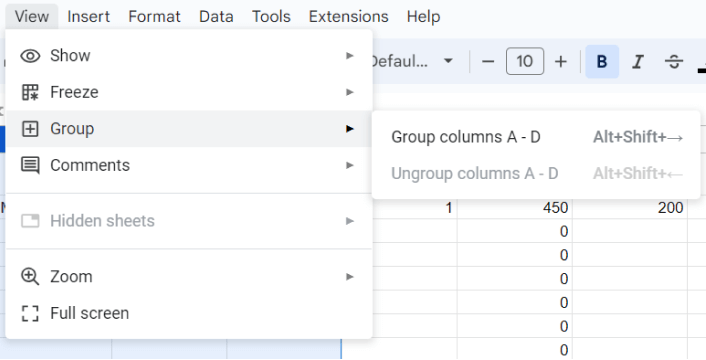The image size is (706, 360).
Task: Click the Zoom magnifier icon
Action: click(x=30, y=277)
